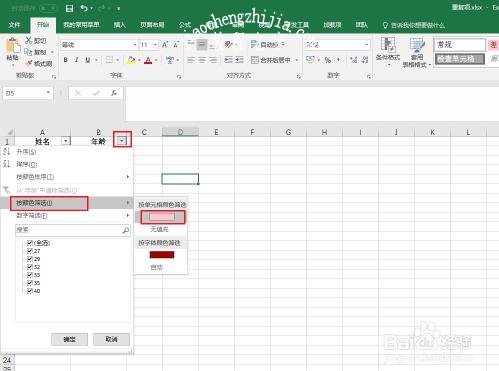Click the Decrease Decimal icon
The image size is (499, 371).
365,60
